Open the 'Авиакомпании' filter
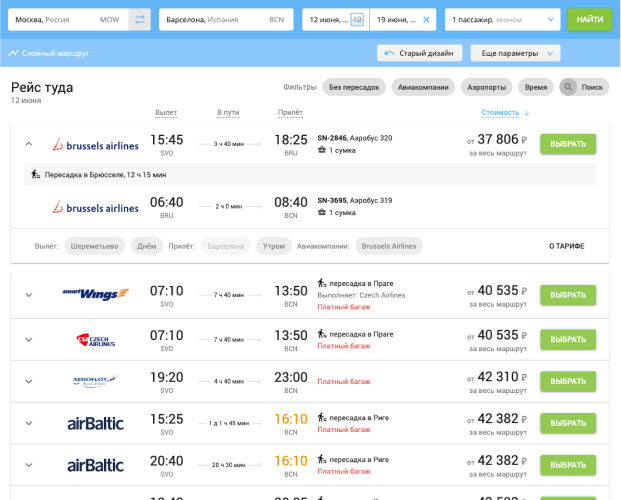621x500 pixels. (x=423, y=87)
